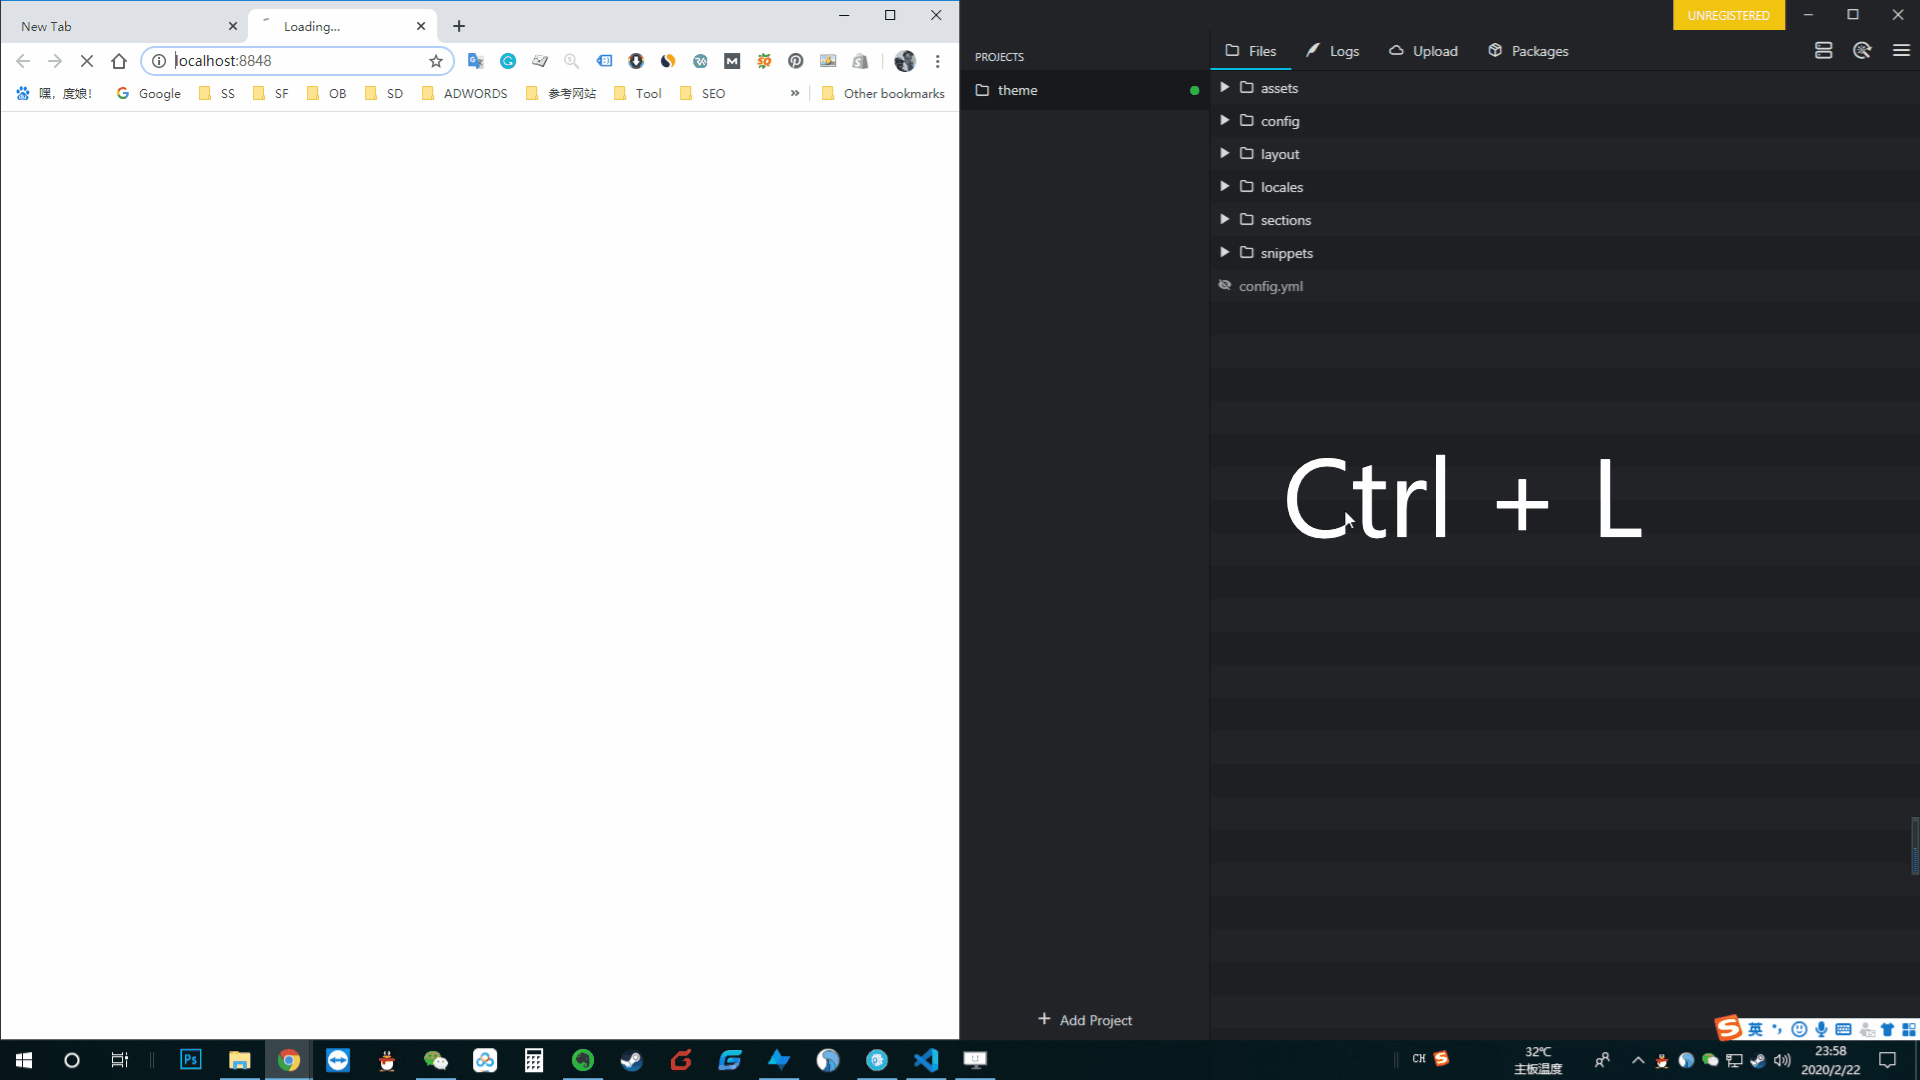1920x1080 pixels.
Task: Open Chrome's three-dot menu
Action: tap(937, 61)
